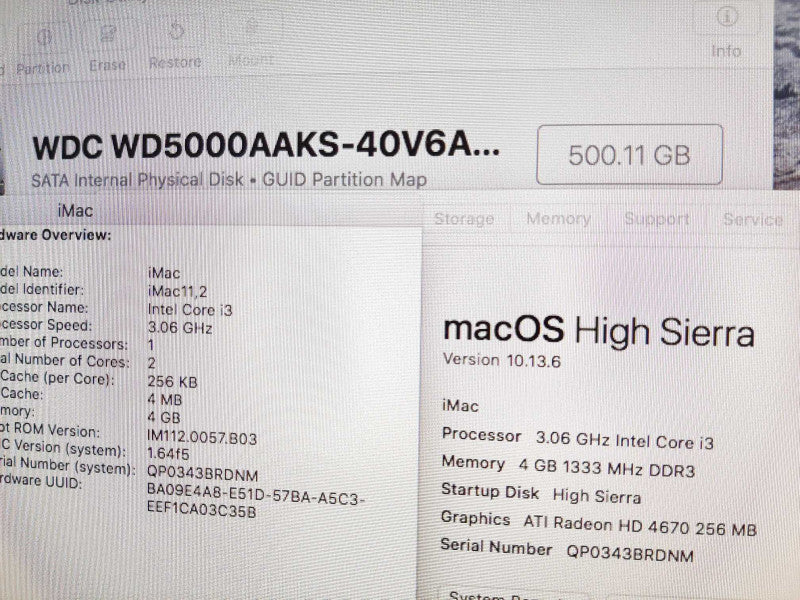Screen dimensions: 800x600
Task: Open the Support tab
Action: pyautogui.click(x=657, y=218)
